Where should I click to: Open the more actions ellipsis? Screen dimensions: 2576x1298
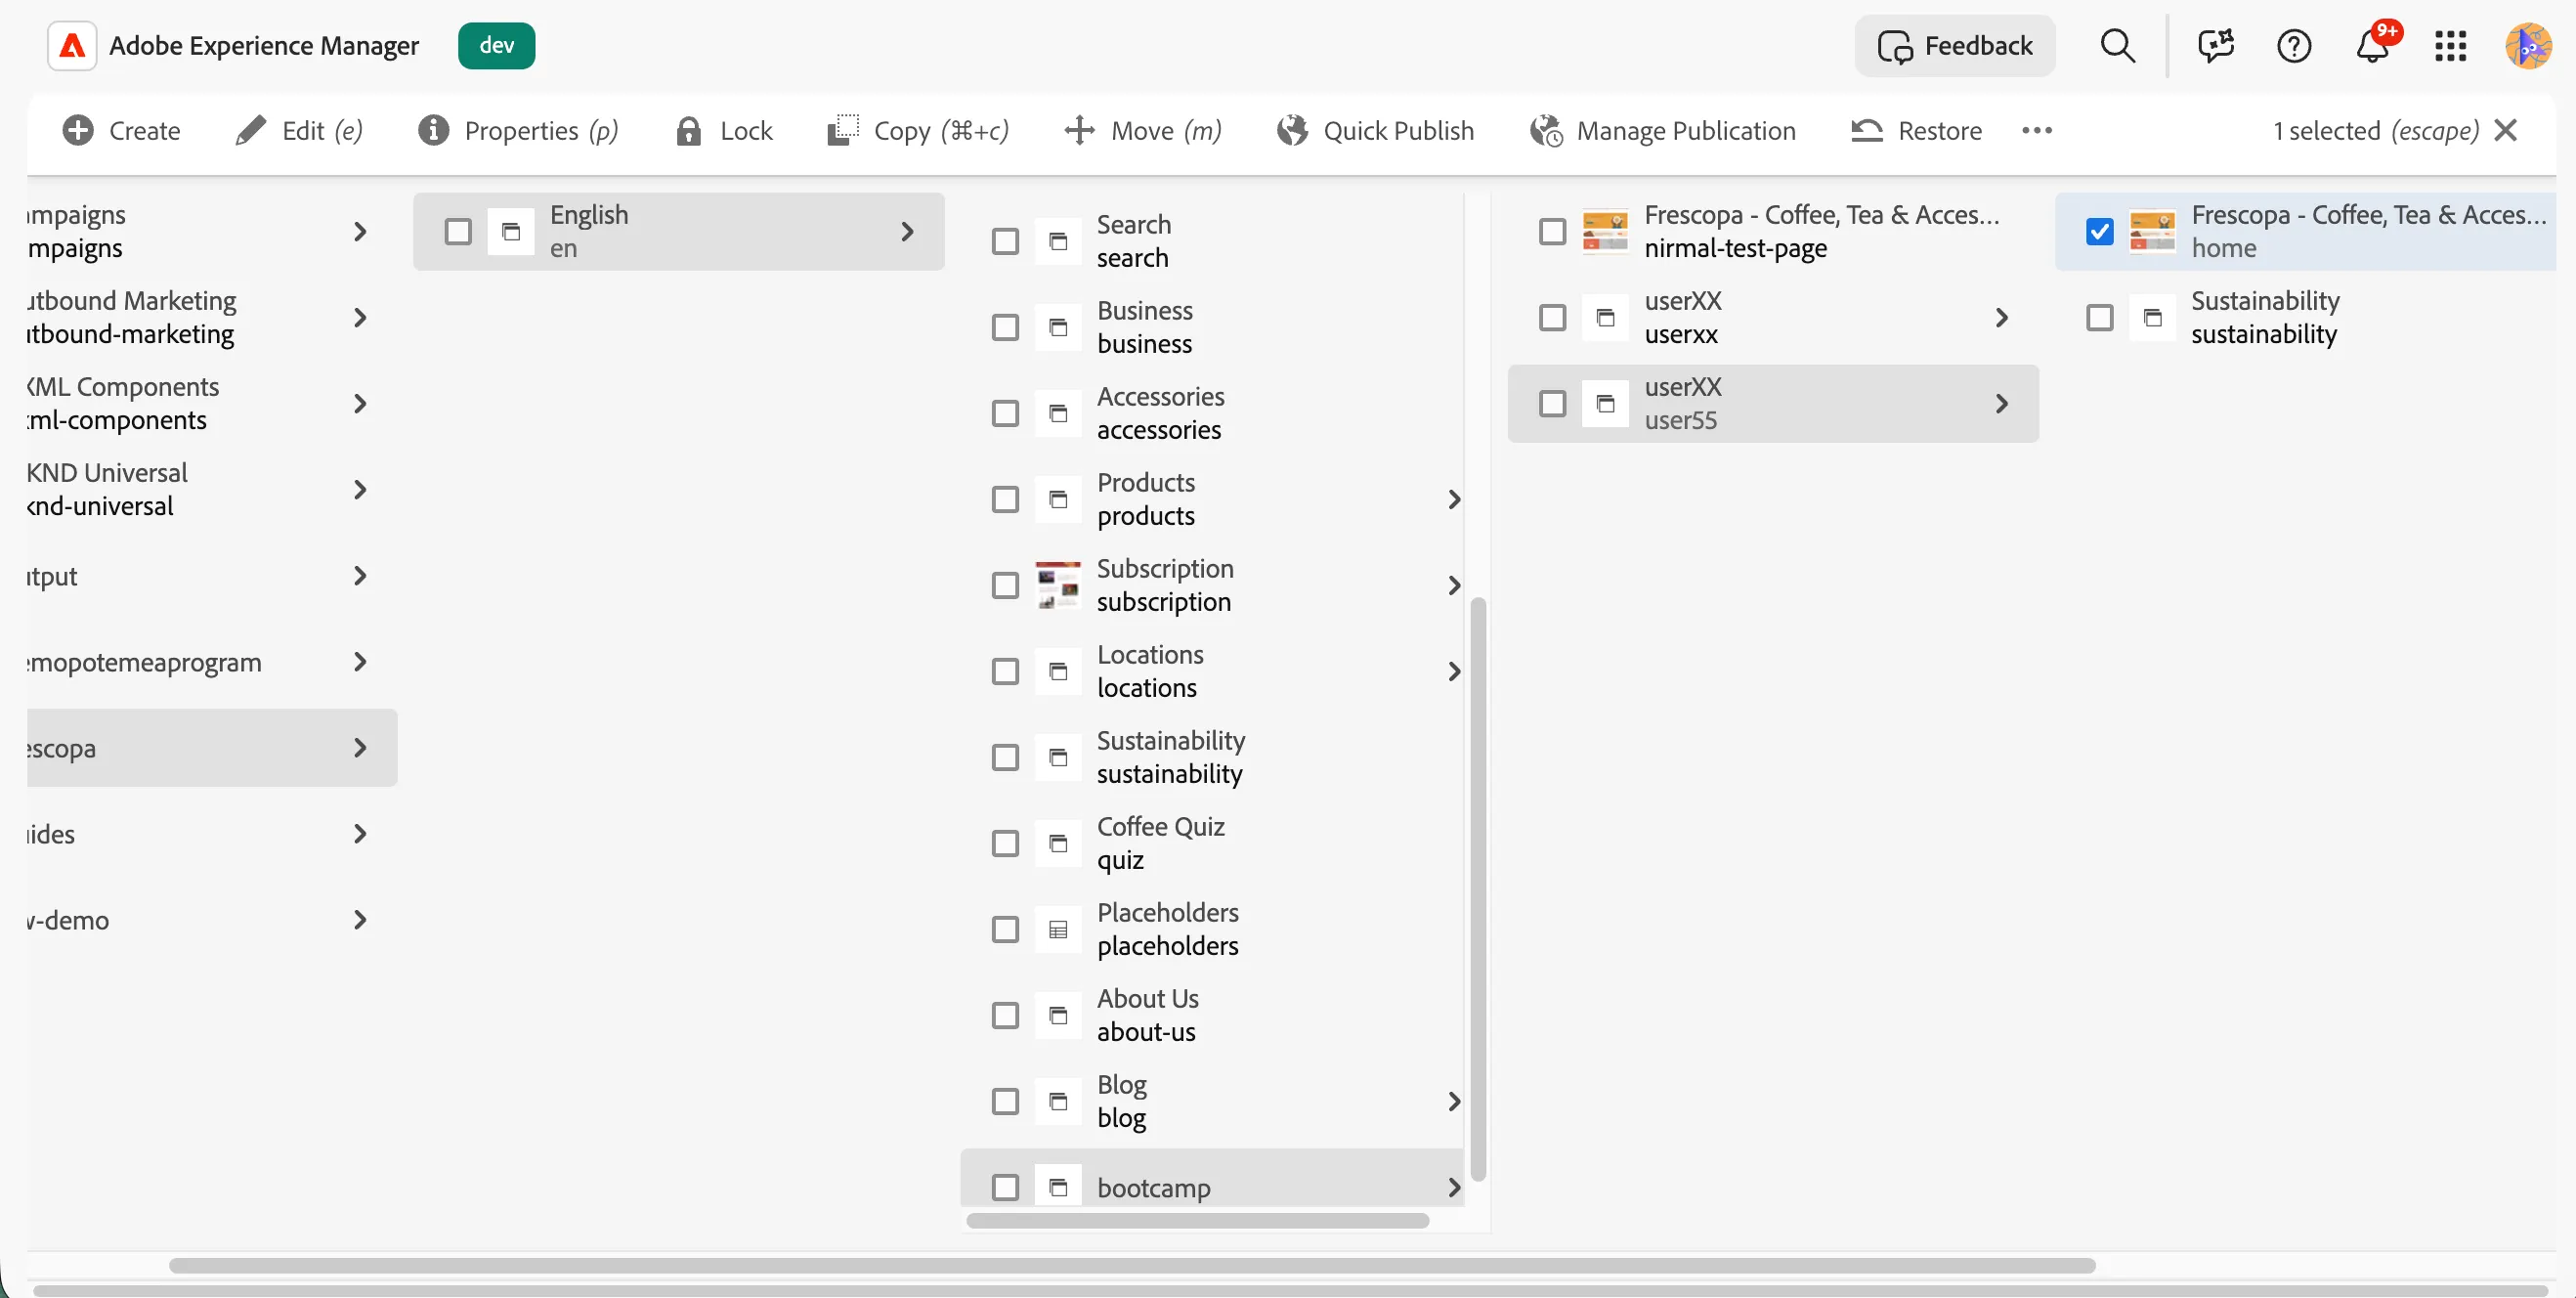(2036, 131)
